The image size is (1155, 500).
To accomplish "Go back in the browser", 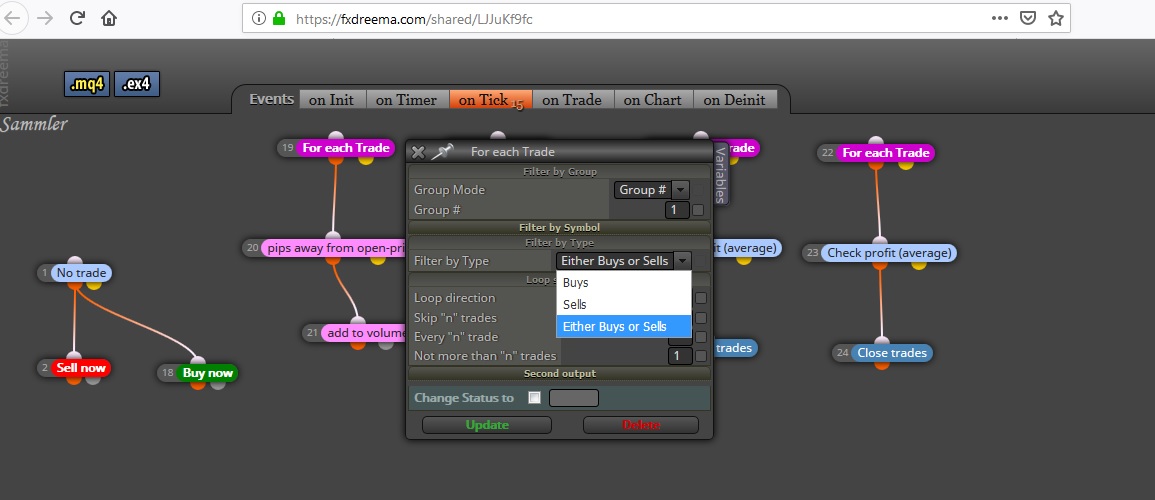I will (x=13, y=18).
